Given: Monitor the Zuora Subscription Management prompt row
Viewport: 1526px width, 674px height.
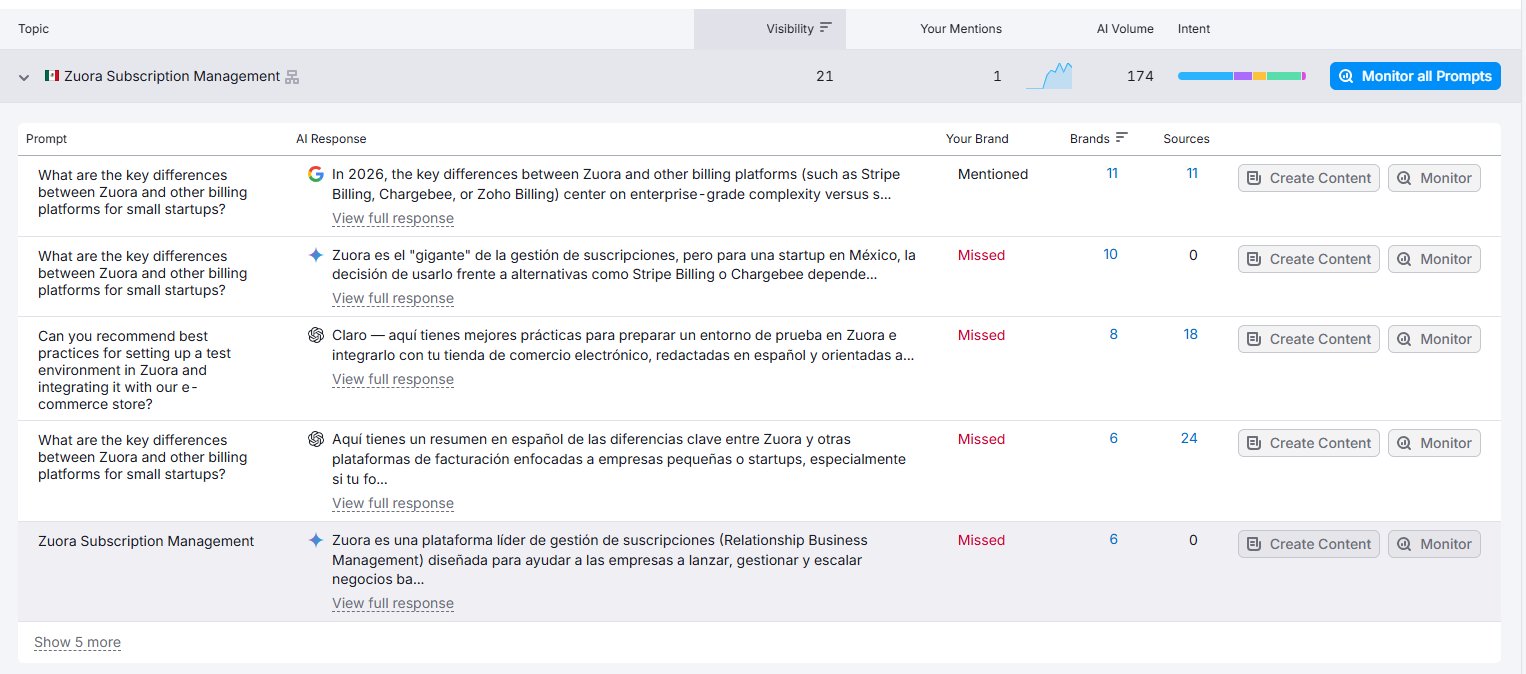Looking at the screenshot, I should [1434, 544].
